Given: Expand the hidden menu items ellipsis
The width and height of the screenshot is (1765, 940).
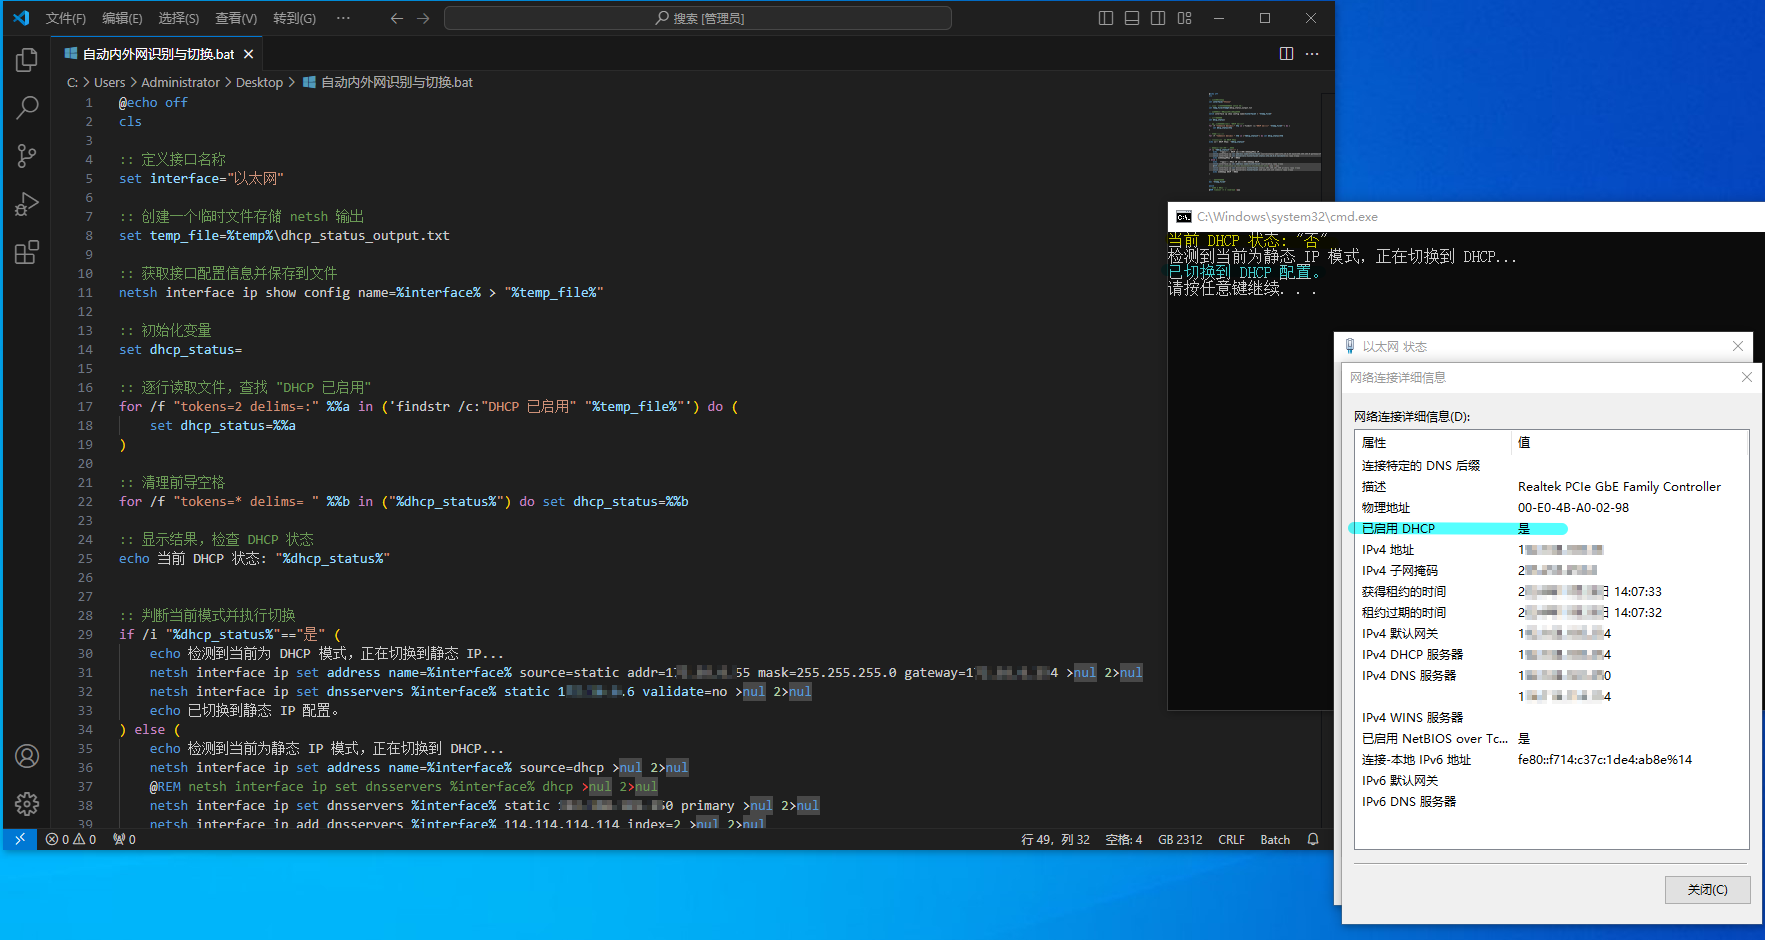Looking at the screenshot, I should [x=343, y=18].
